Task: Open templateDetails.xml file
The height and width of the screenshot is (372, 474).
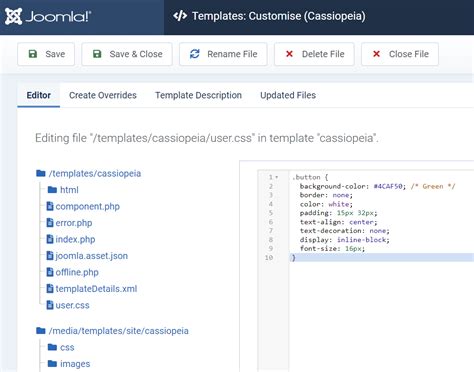Action: pyautogui.click(x=96, y=289)
